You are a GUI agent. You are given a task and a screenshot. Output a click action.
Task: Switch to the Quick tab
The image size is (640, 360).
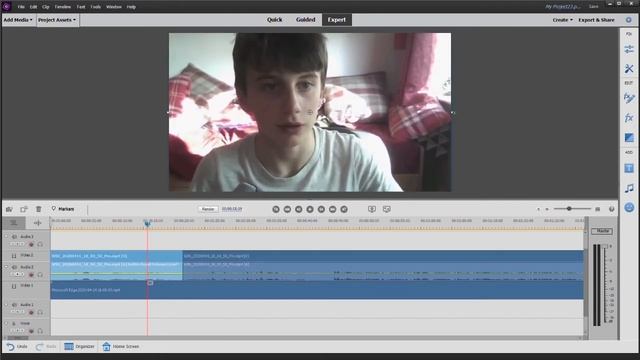point(275,20)
